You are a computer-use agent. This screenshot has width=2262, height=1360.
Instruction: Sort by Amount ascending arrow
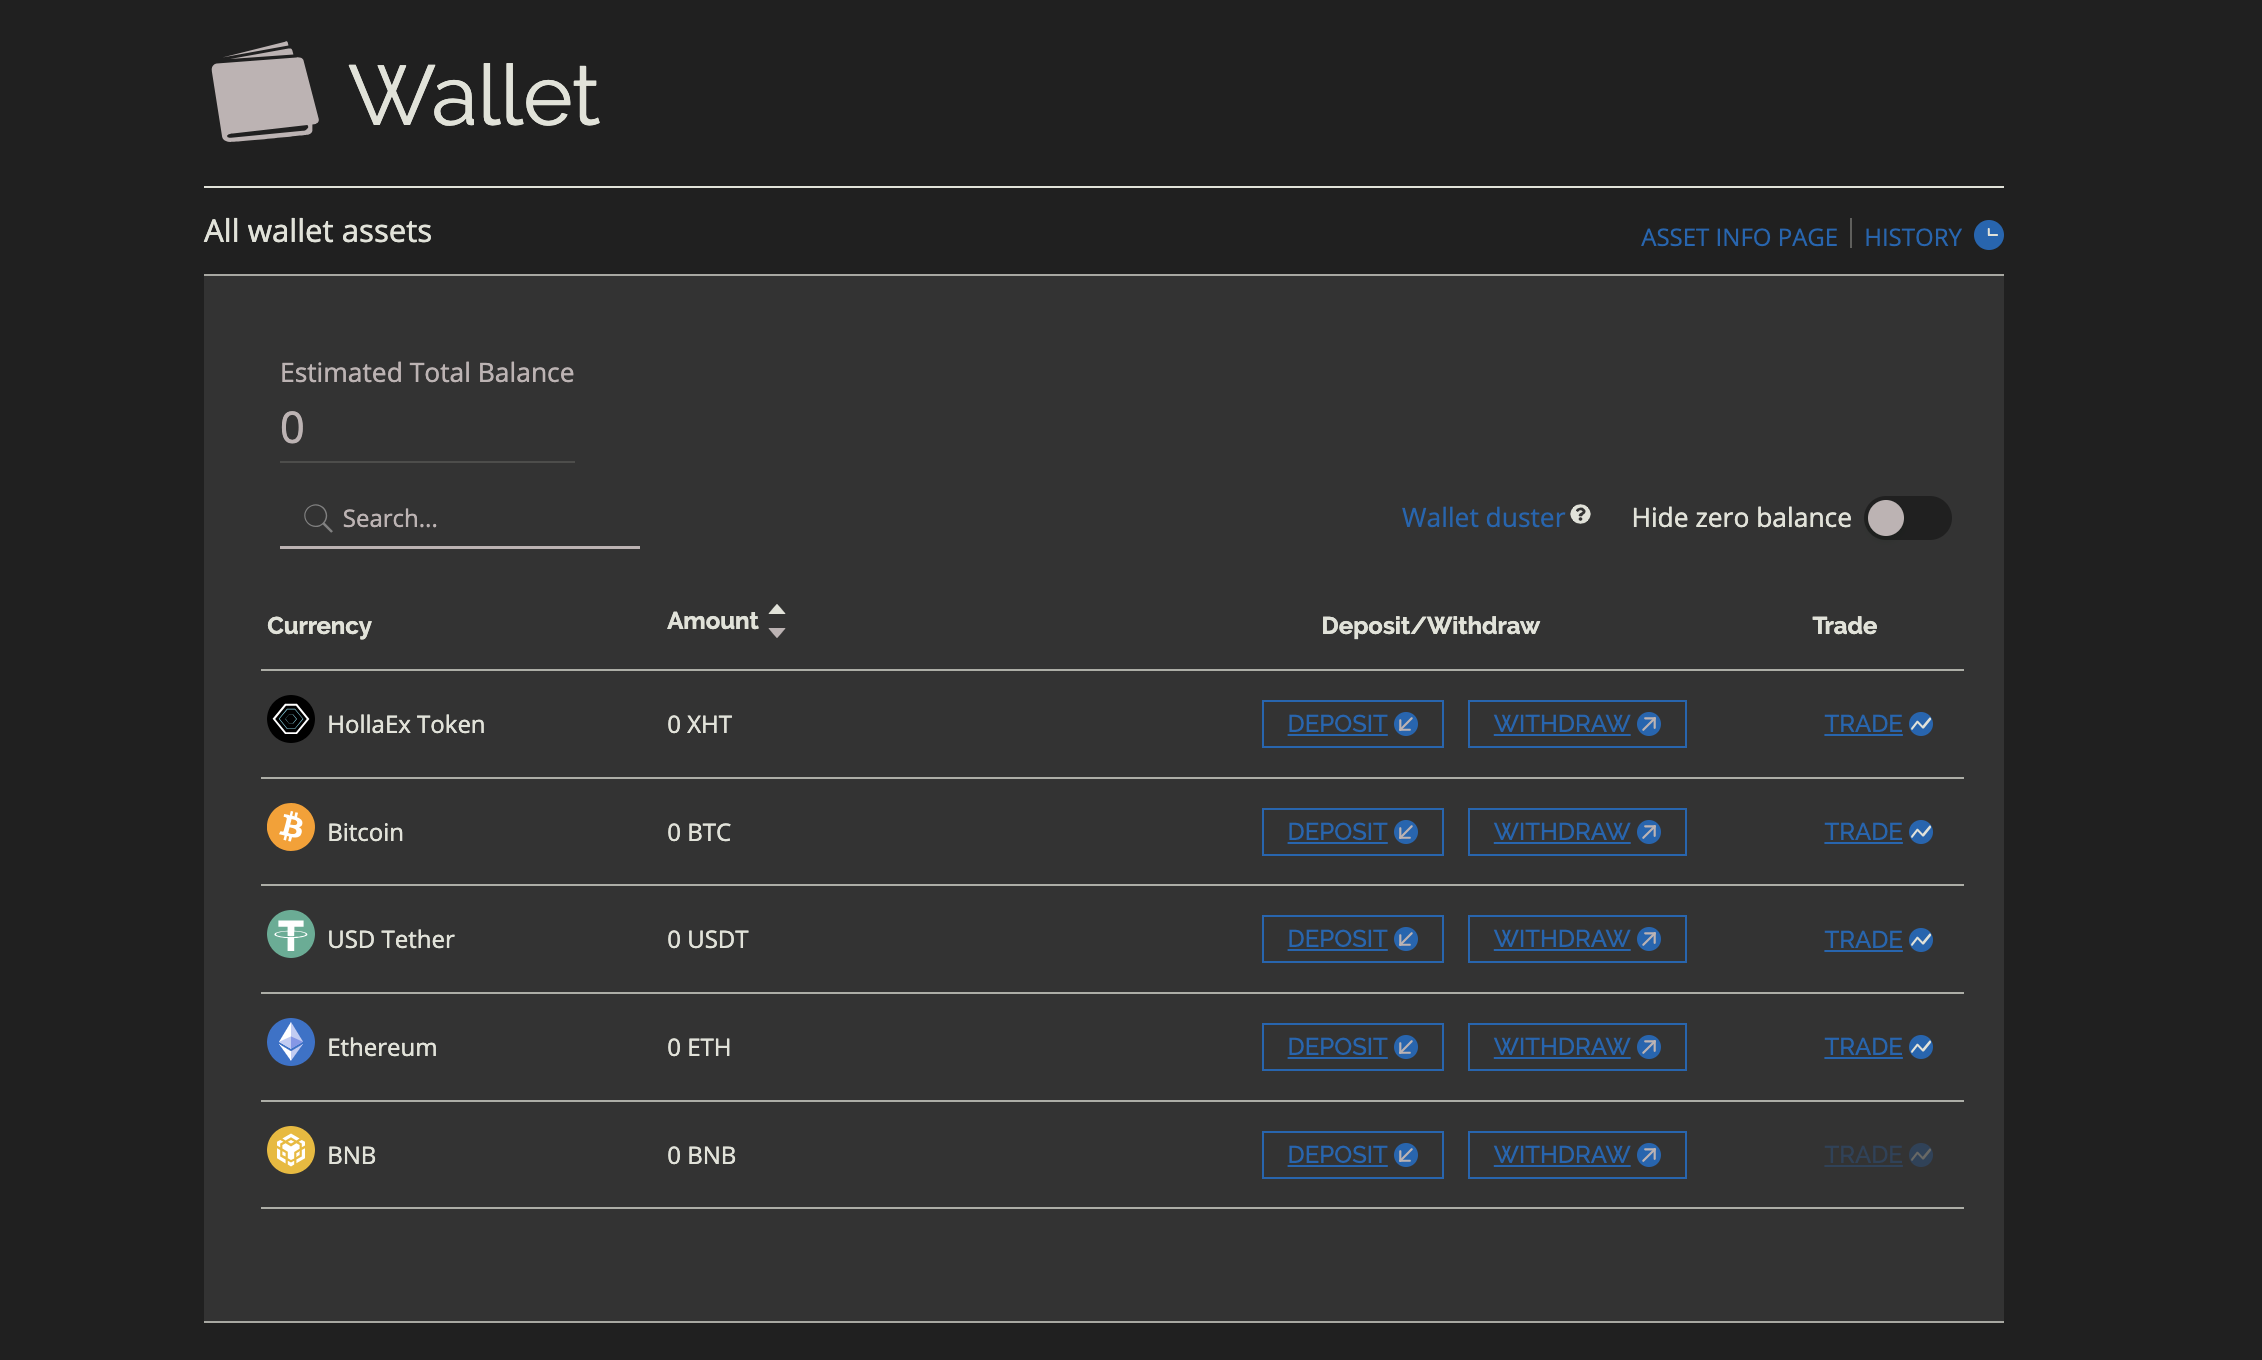[x=777, y=609]
